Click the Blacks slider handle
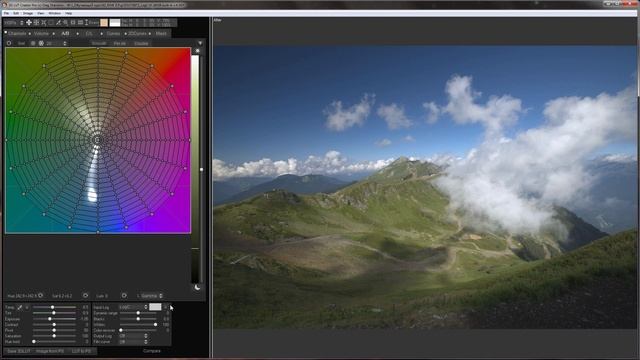Viewport: 640px width, 360px height. coord(138,319)
